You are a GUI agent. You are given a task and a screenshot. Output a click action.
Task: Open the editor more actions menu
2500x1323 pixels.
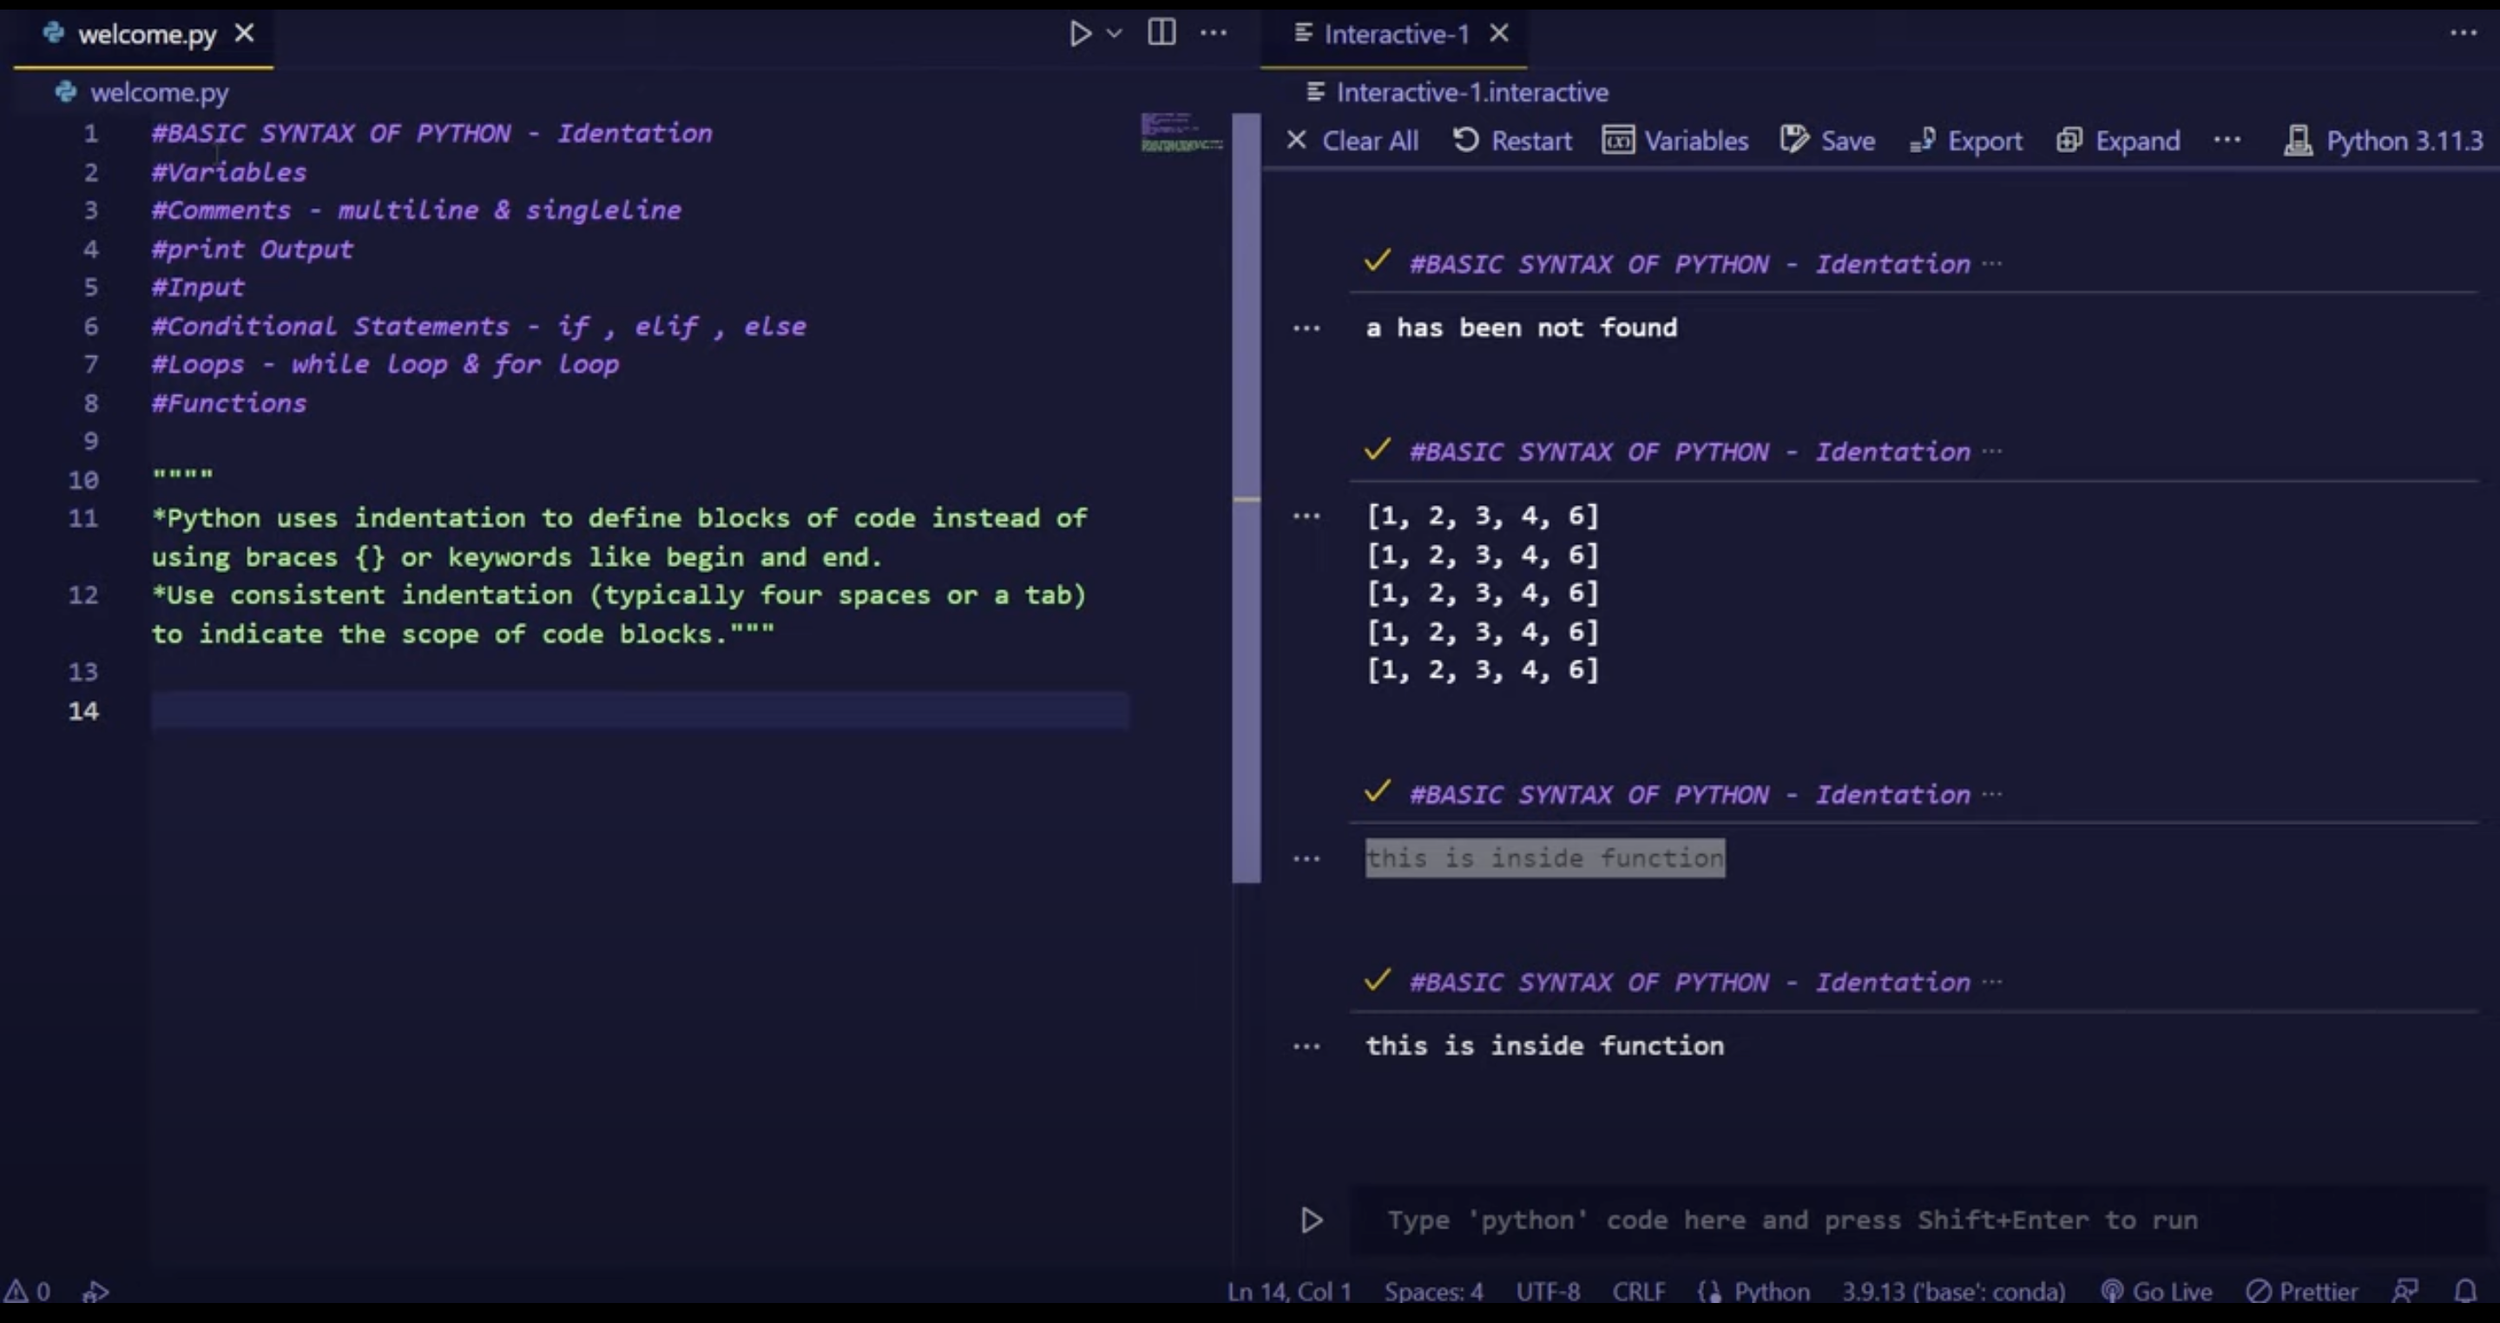pos(1213,33)
